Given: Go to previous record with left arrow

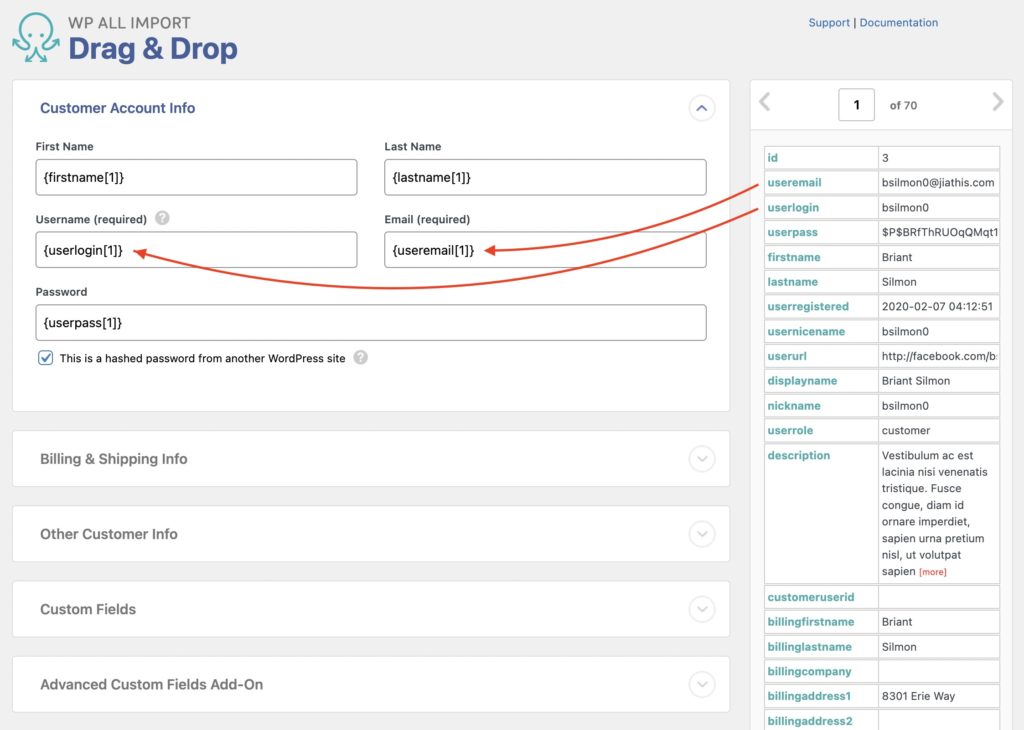Looking at the screenshot, I should (765, 103).
